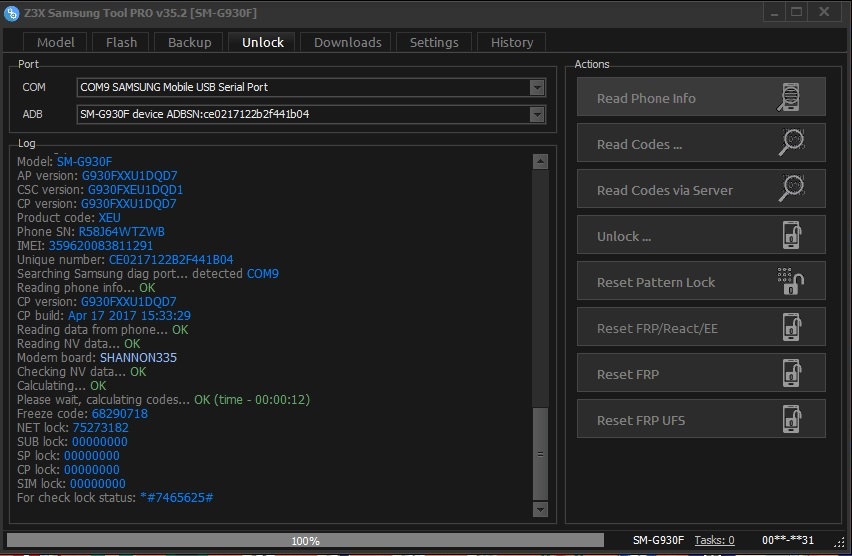Go to the Downloads tab

(347, 42)
